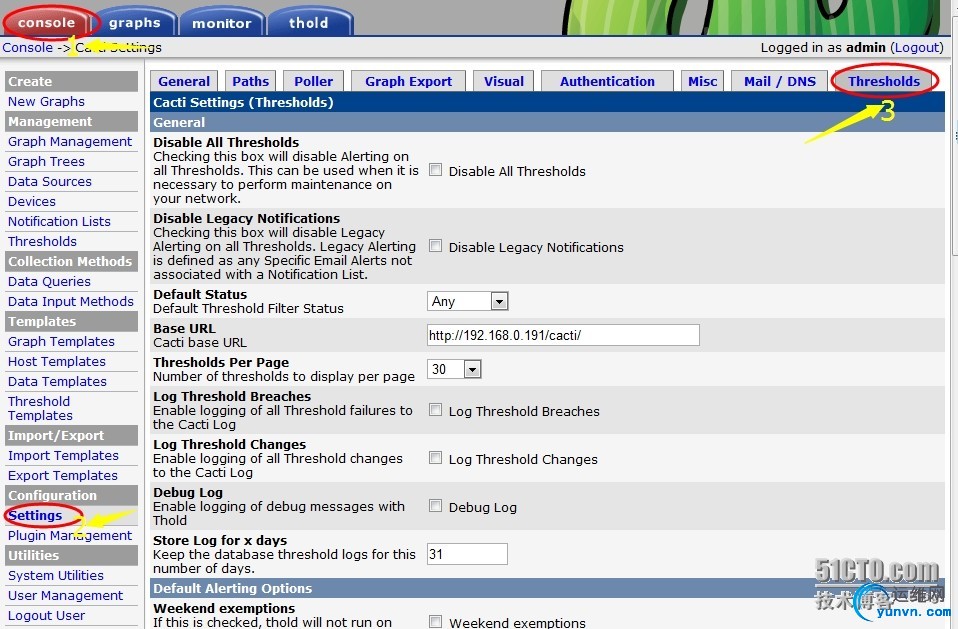Open Data Queries in sidebar
The width and height of the screenshot is (958, 629).
(x=49, y=282)
